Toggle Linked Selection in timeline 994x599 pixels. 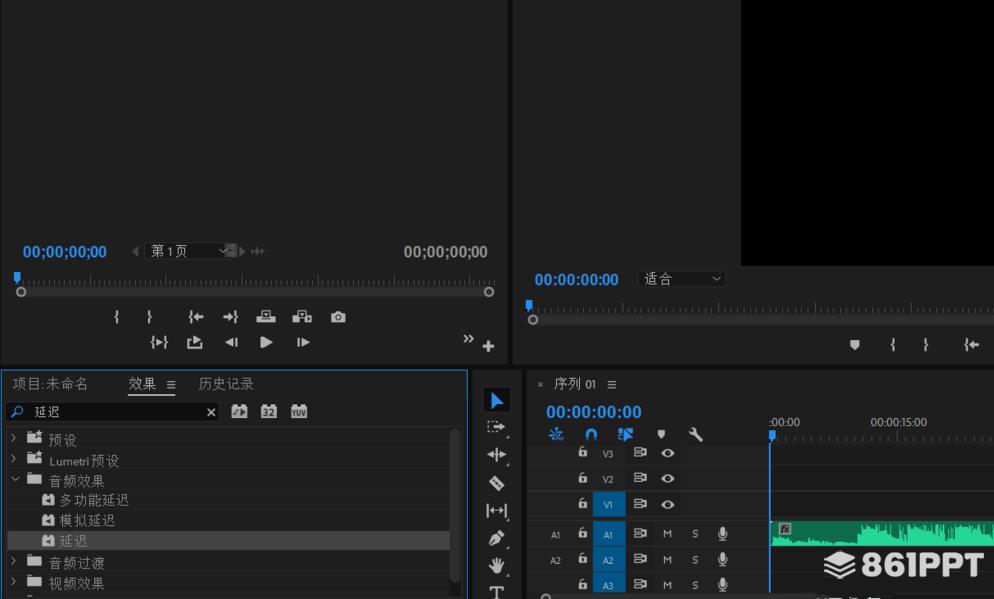pyautogui.click(x=625, y=434)
